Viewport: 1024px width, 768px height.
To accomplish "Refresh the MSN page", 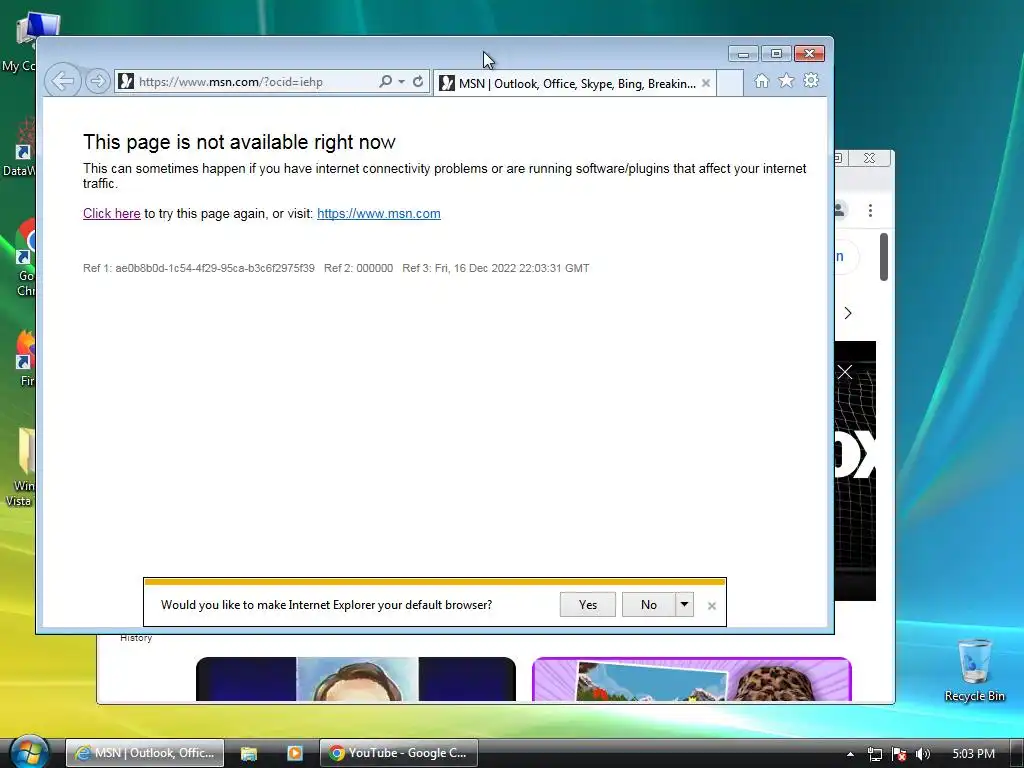I will coord(418,82).
